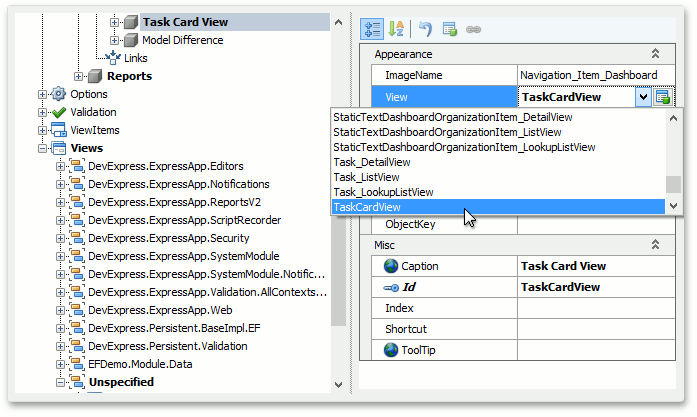Collapse the Unspecified node
697x417 pixels.
click(60, 382)
